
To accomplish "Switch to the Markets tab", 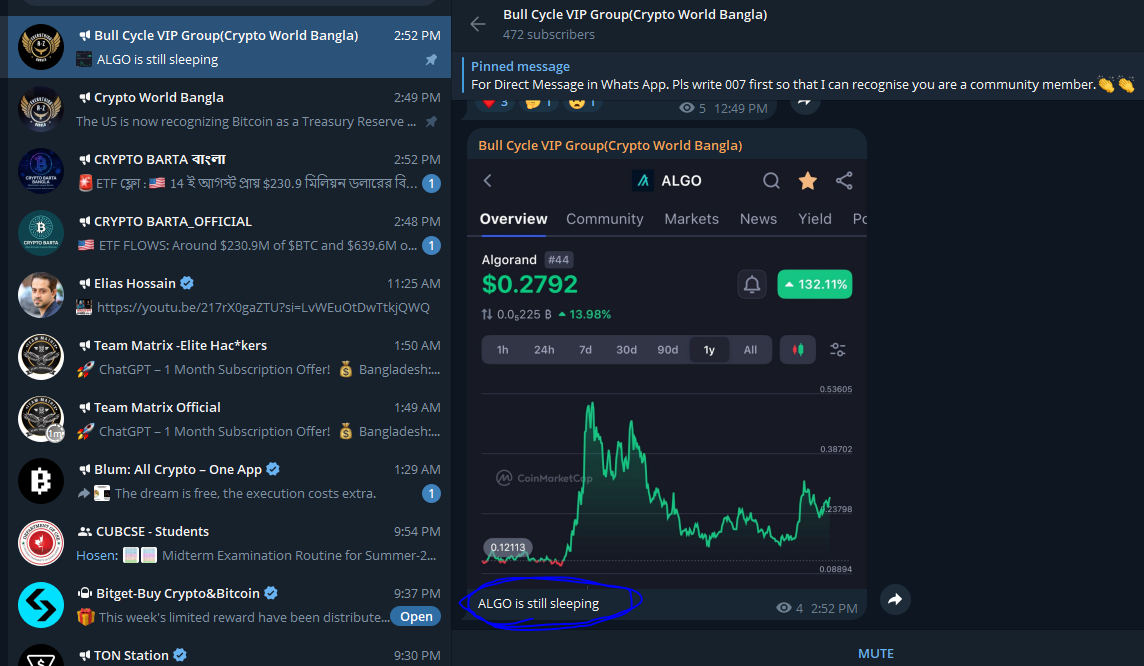I will click(x=691, y=219).
